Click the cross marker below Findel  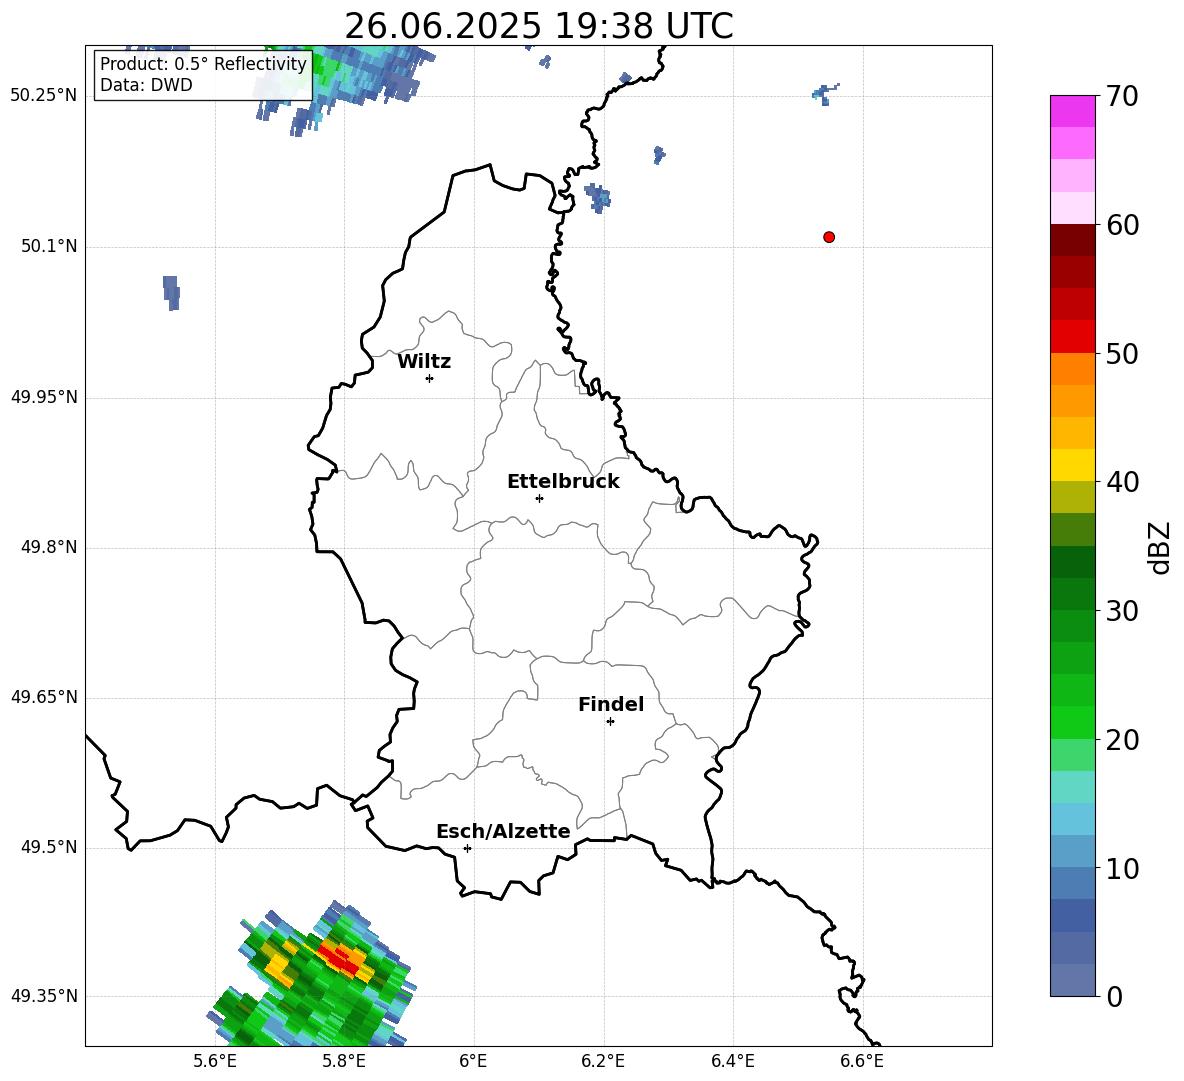tap(610, 722)
